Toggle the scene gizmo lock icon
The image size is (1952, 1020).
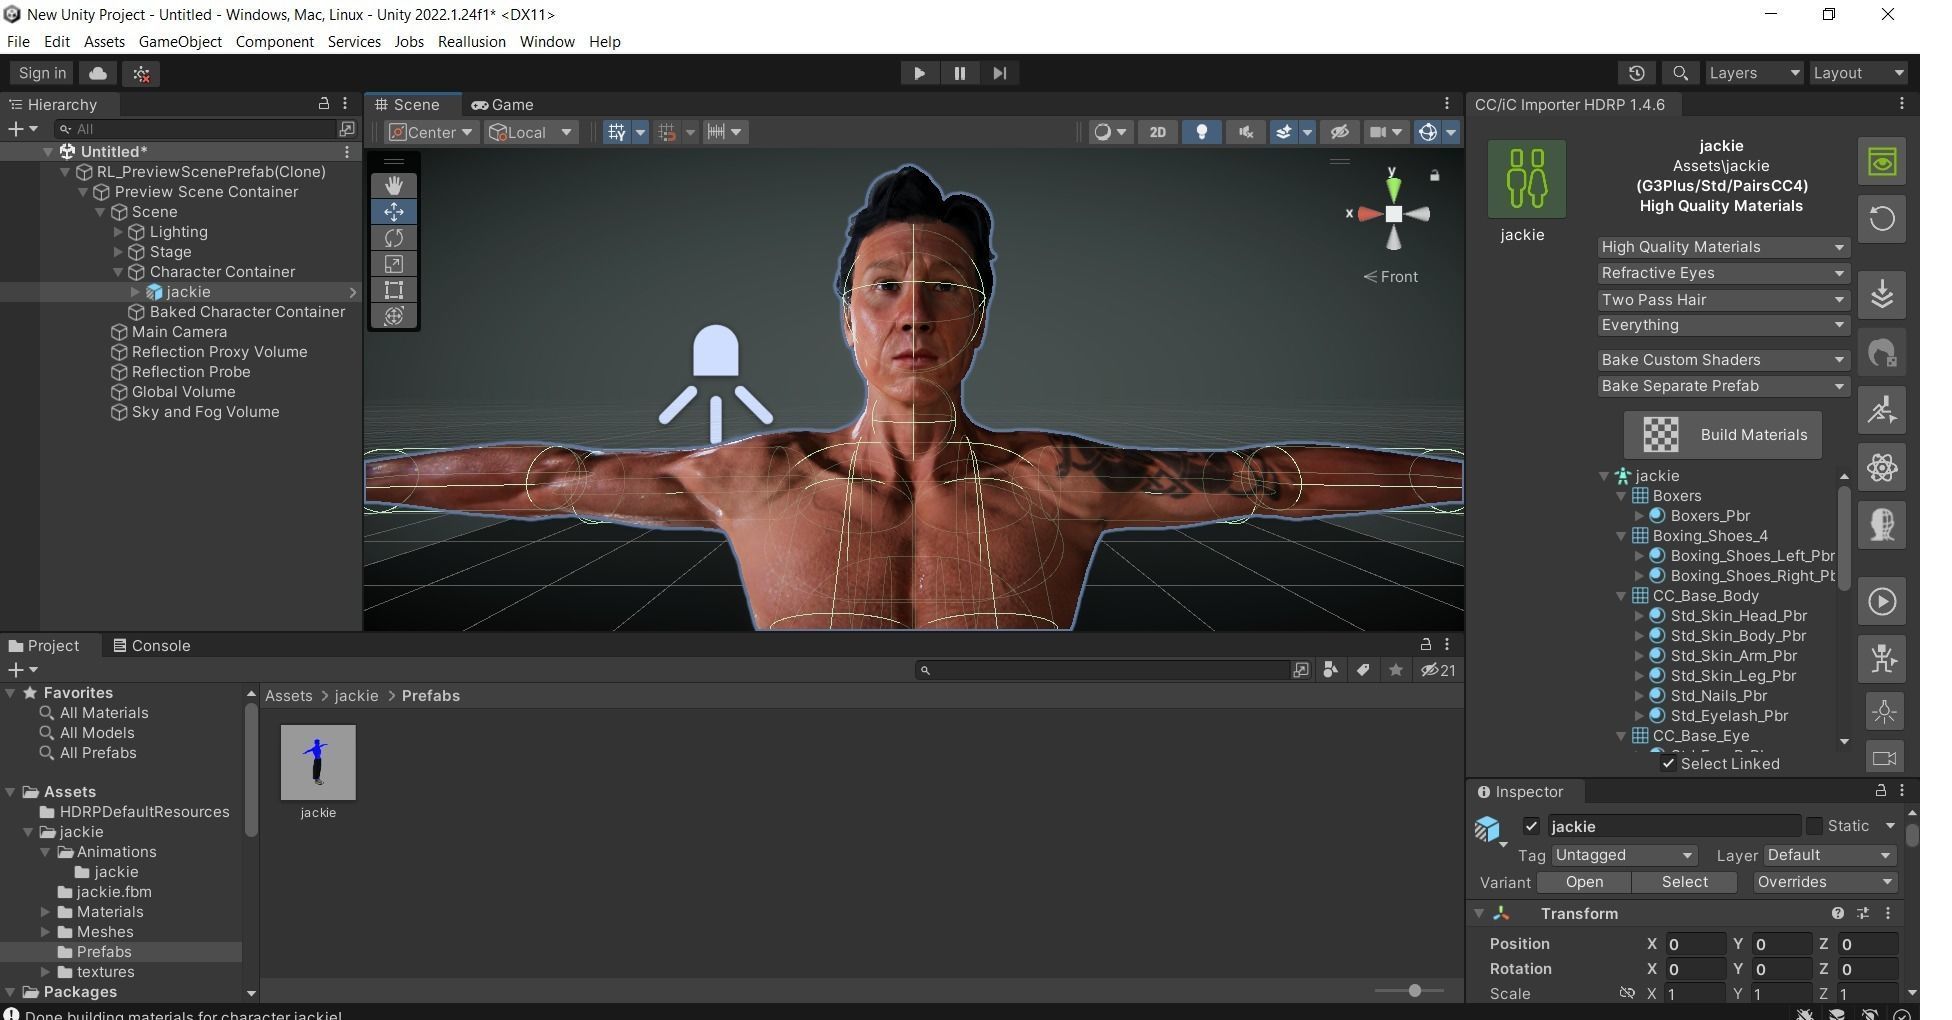pyautogui.click(x=1434, y=176)
